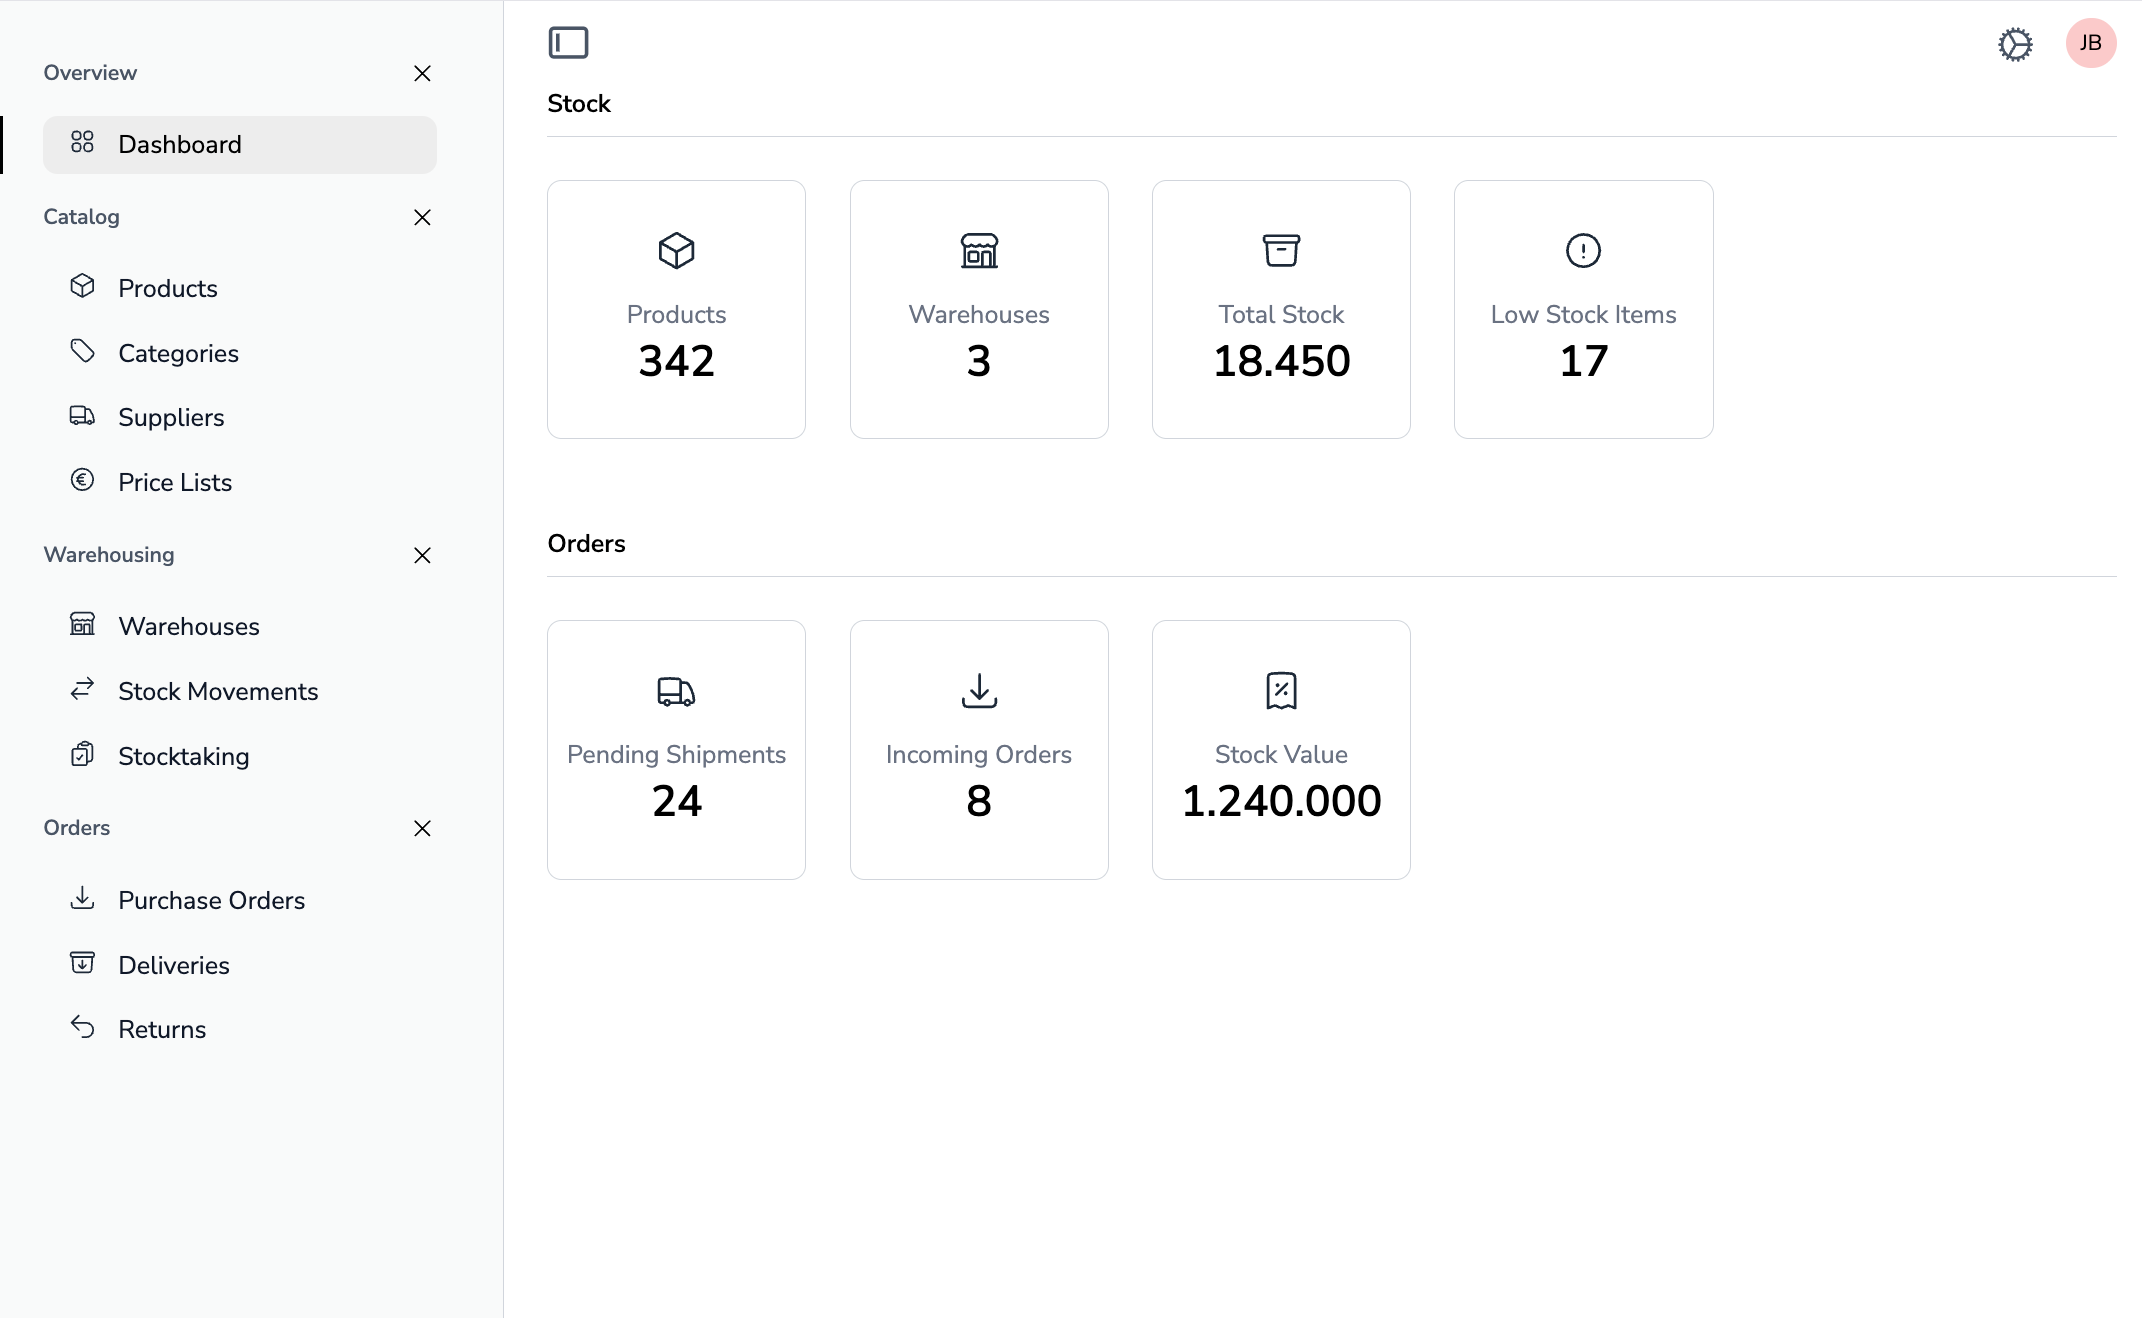Click the Stock Movements arrows icon
This screenshot has width=2142, height=1318.
click(82, 689)
